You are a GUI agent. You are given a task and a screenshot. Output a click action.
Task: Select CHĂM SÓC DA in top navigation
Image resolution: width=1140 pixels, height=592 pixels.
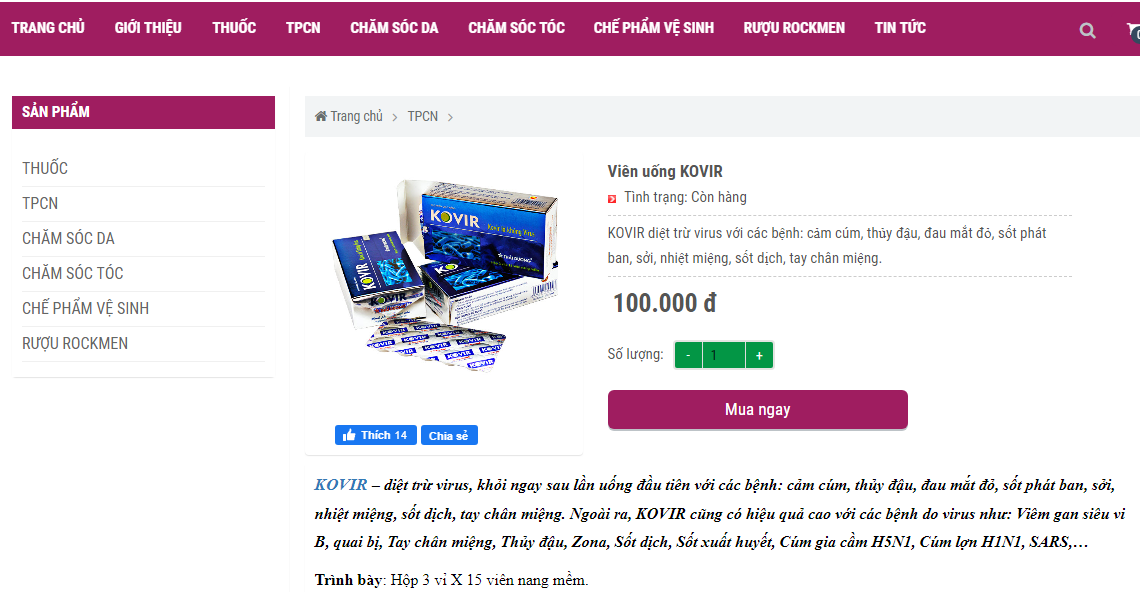(394, 28)
